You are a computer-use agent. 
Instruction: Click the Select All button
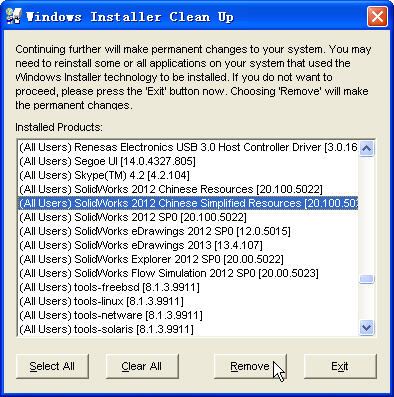point(52,366)
